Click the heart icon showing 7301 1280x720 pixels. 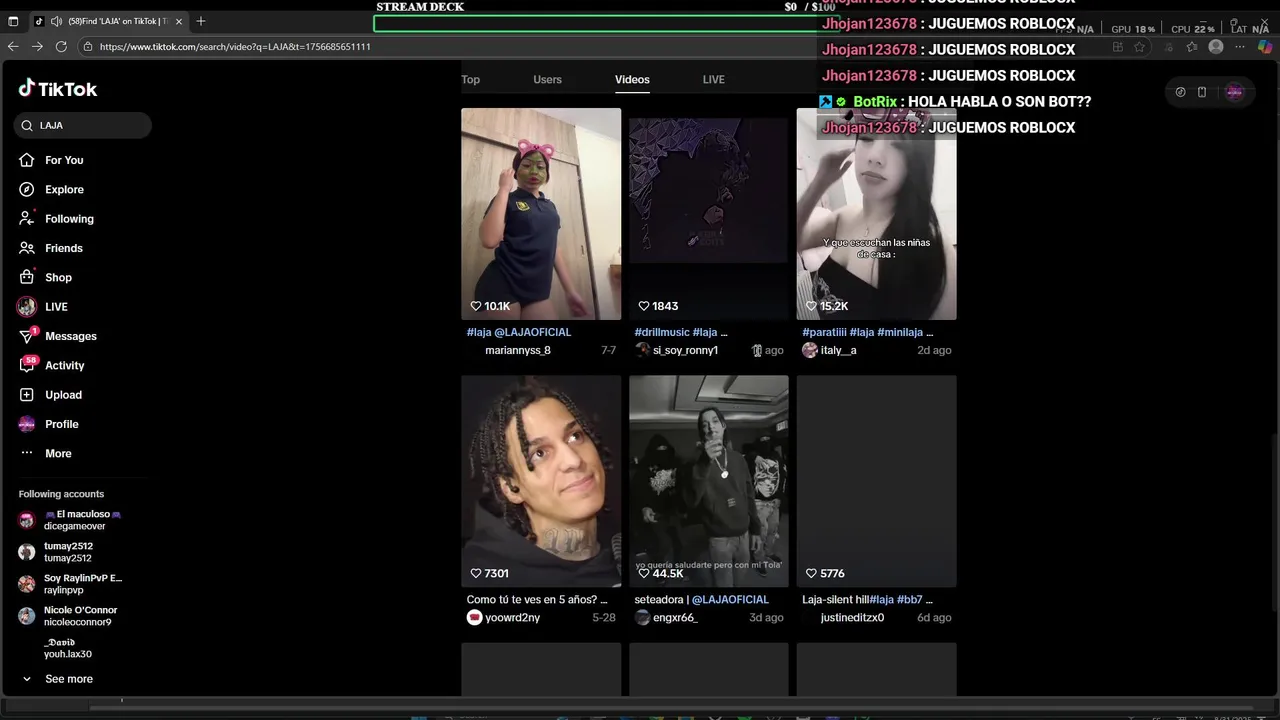pyautogui.click(x=476, y=573)
